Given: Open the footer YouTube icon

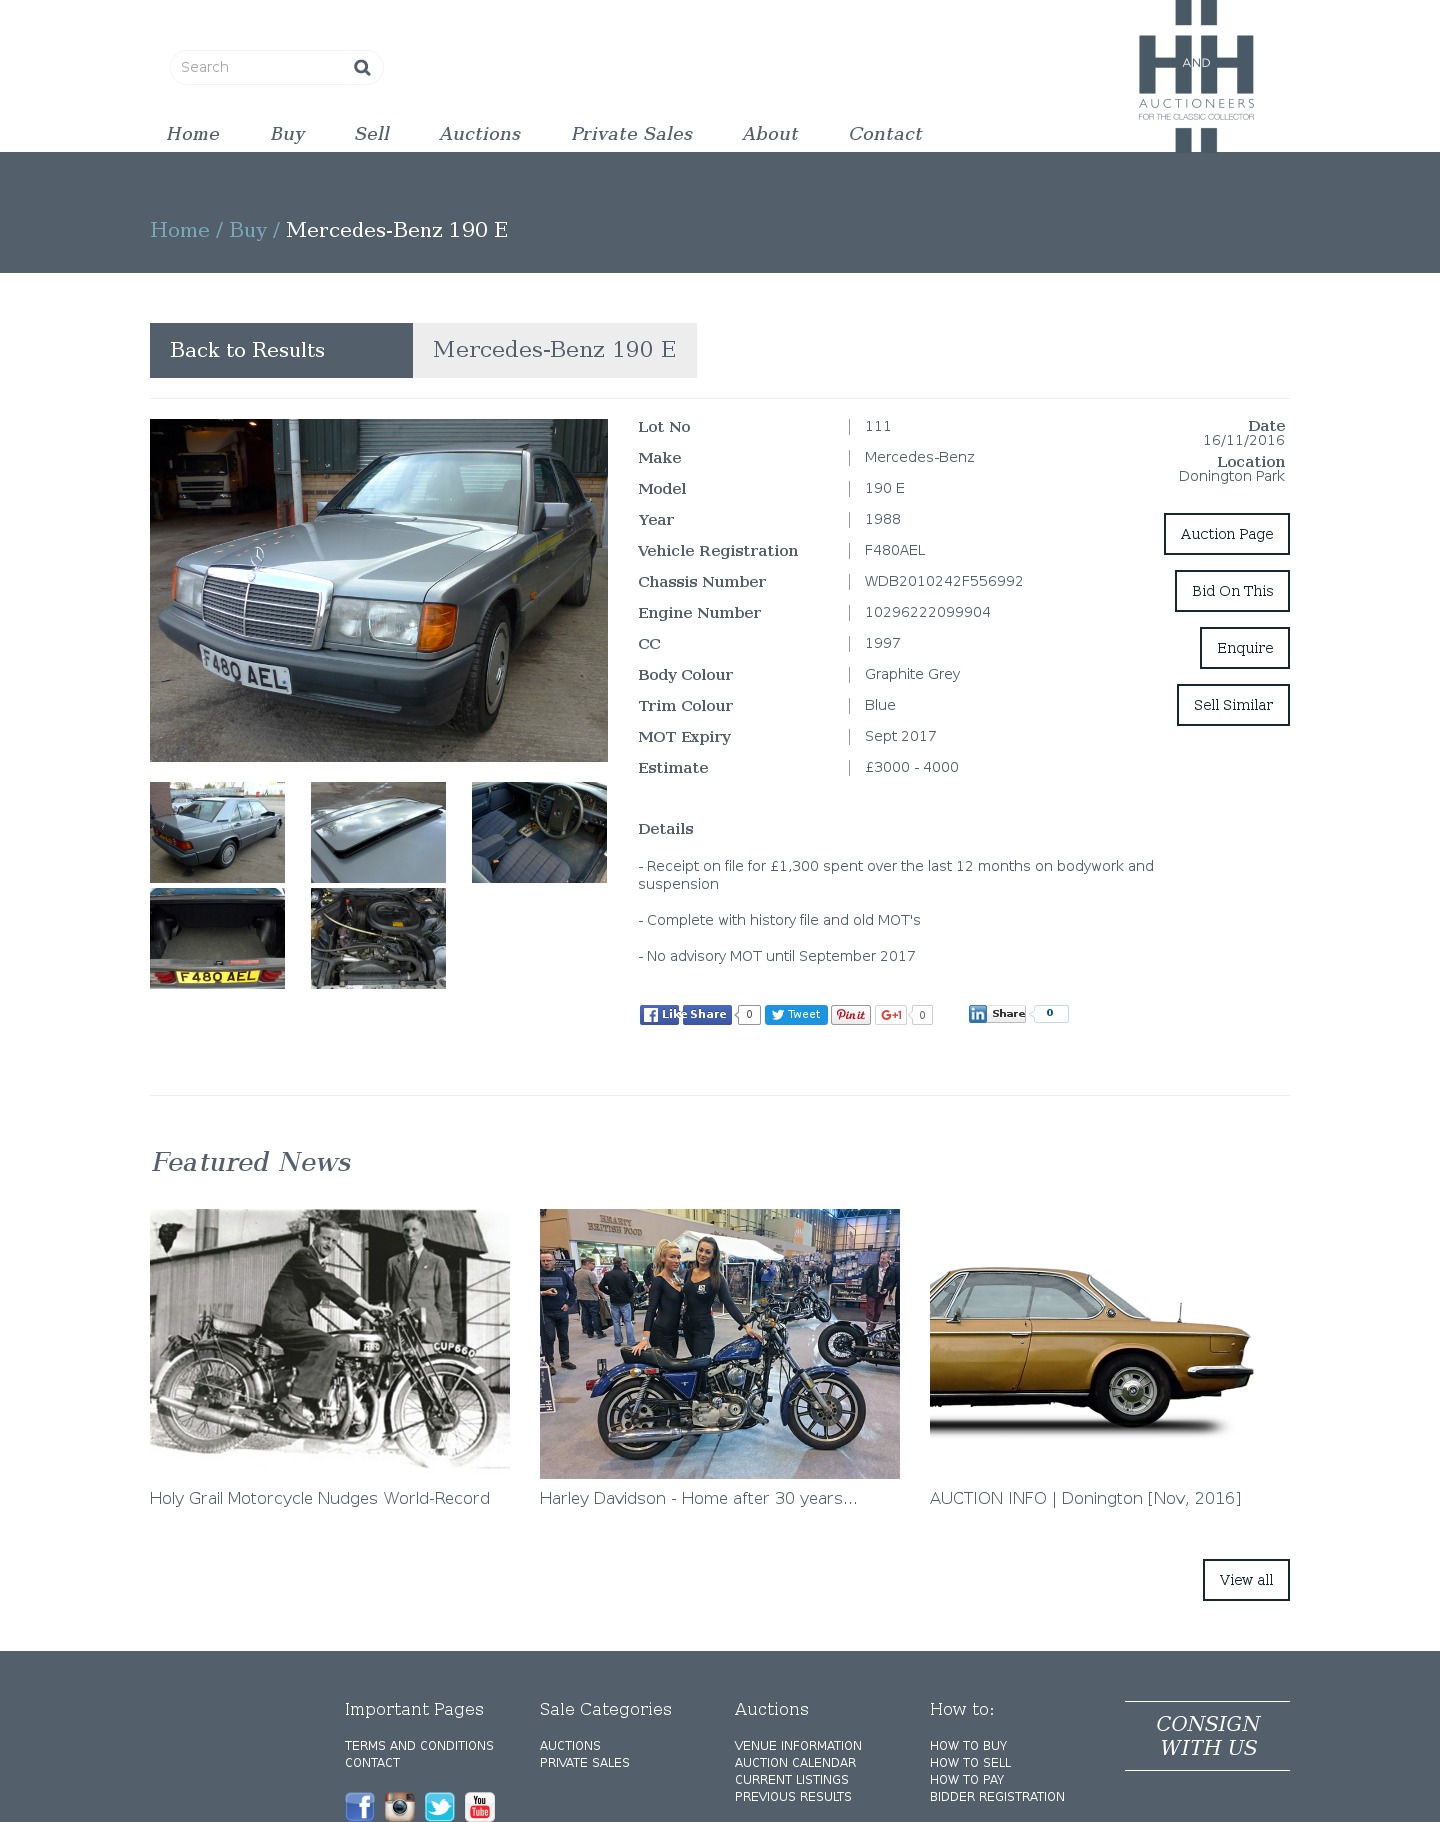Looking at the screenshot, I should pyautogui.click(x=480, y=1806).
